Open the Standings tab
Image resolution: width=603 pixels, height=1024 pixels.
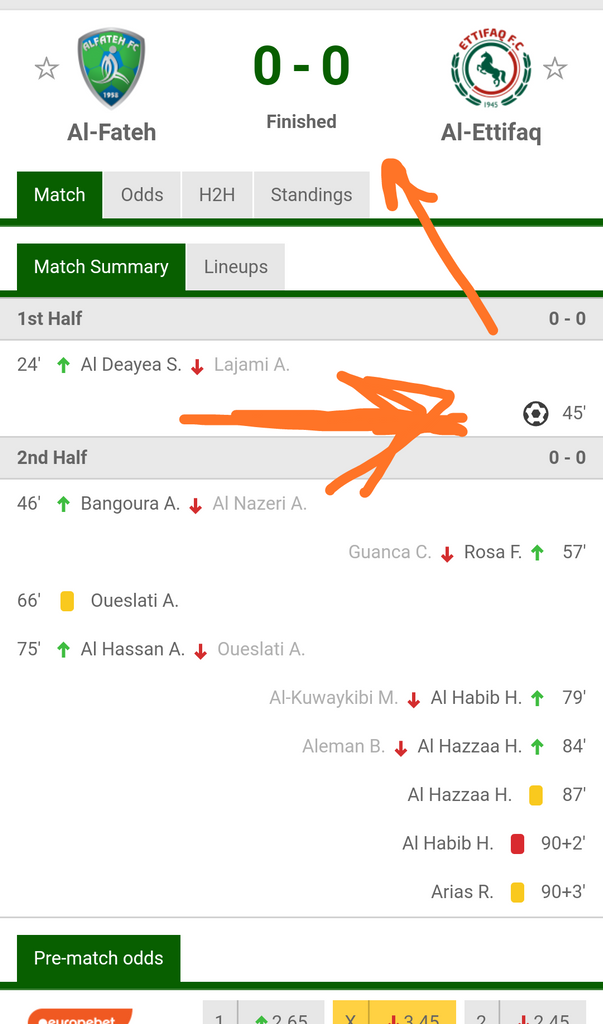(x=311, y=195)
